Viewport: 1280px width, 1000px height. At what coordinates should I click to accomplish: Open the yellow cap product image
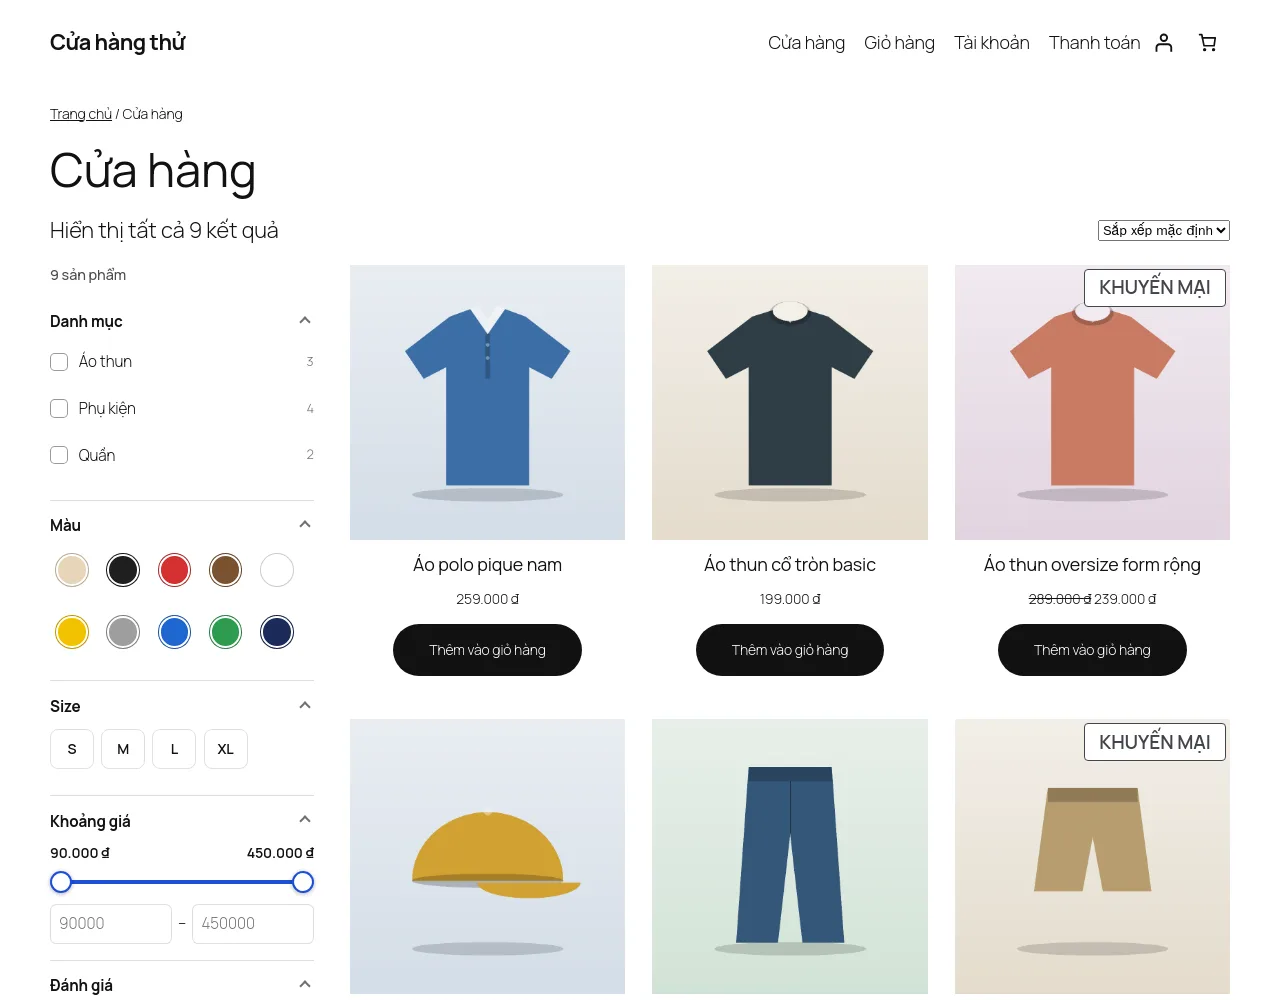487,856
